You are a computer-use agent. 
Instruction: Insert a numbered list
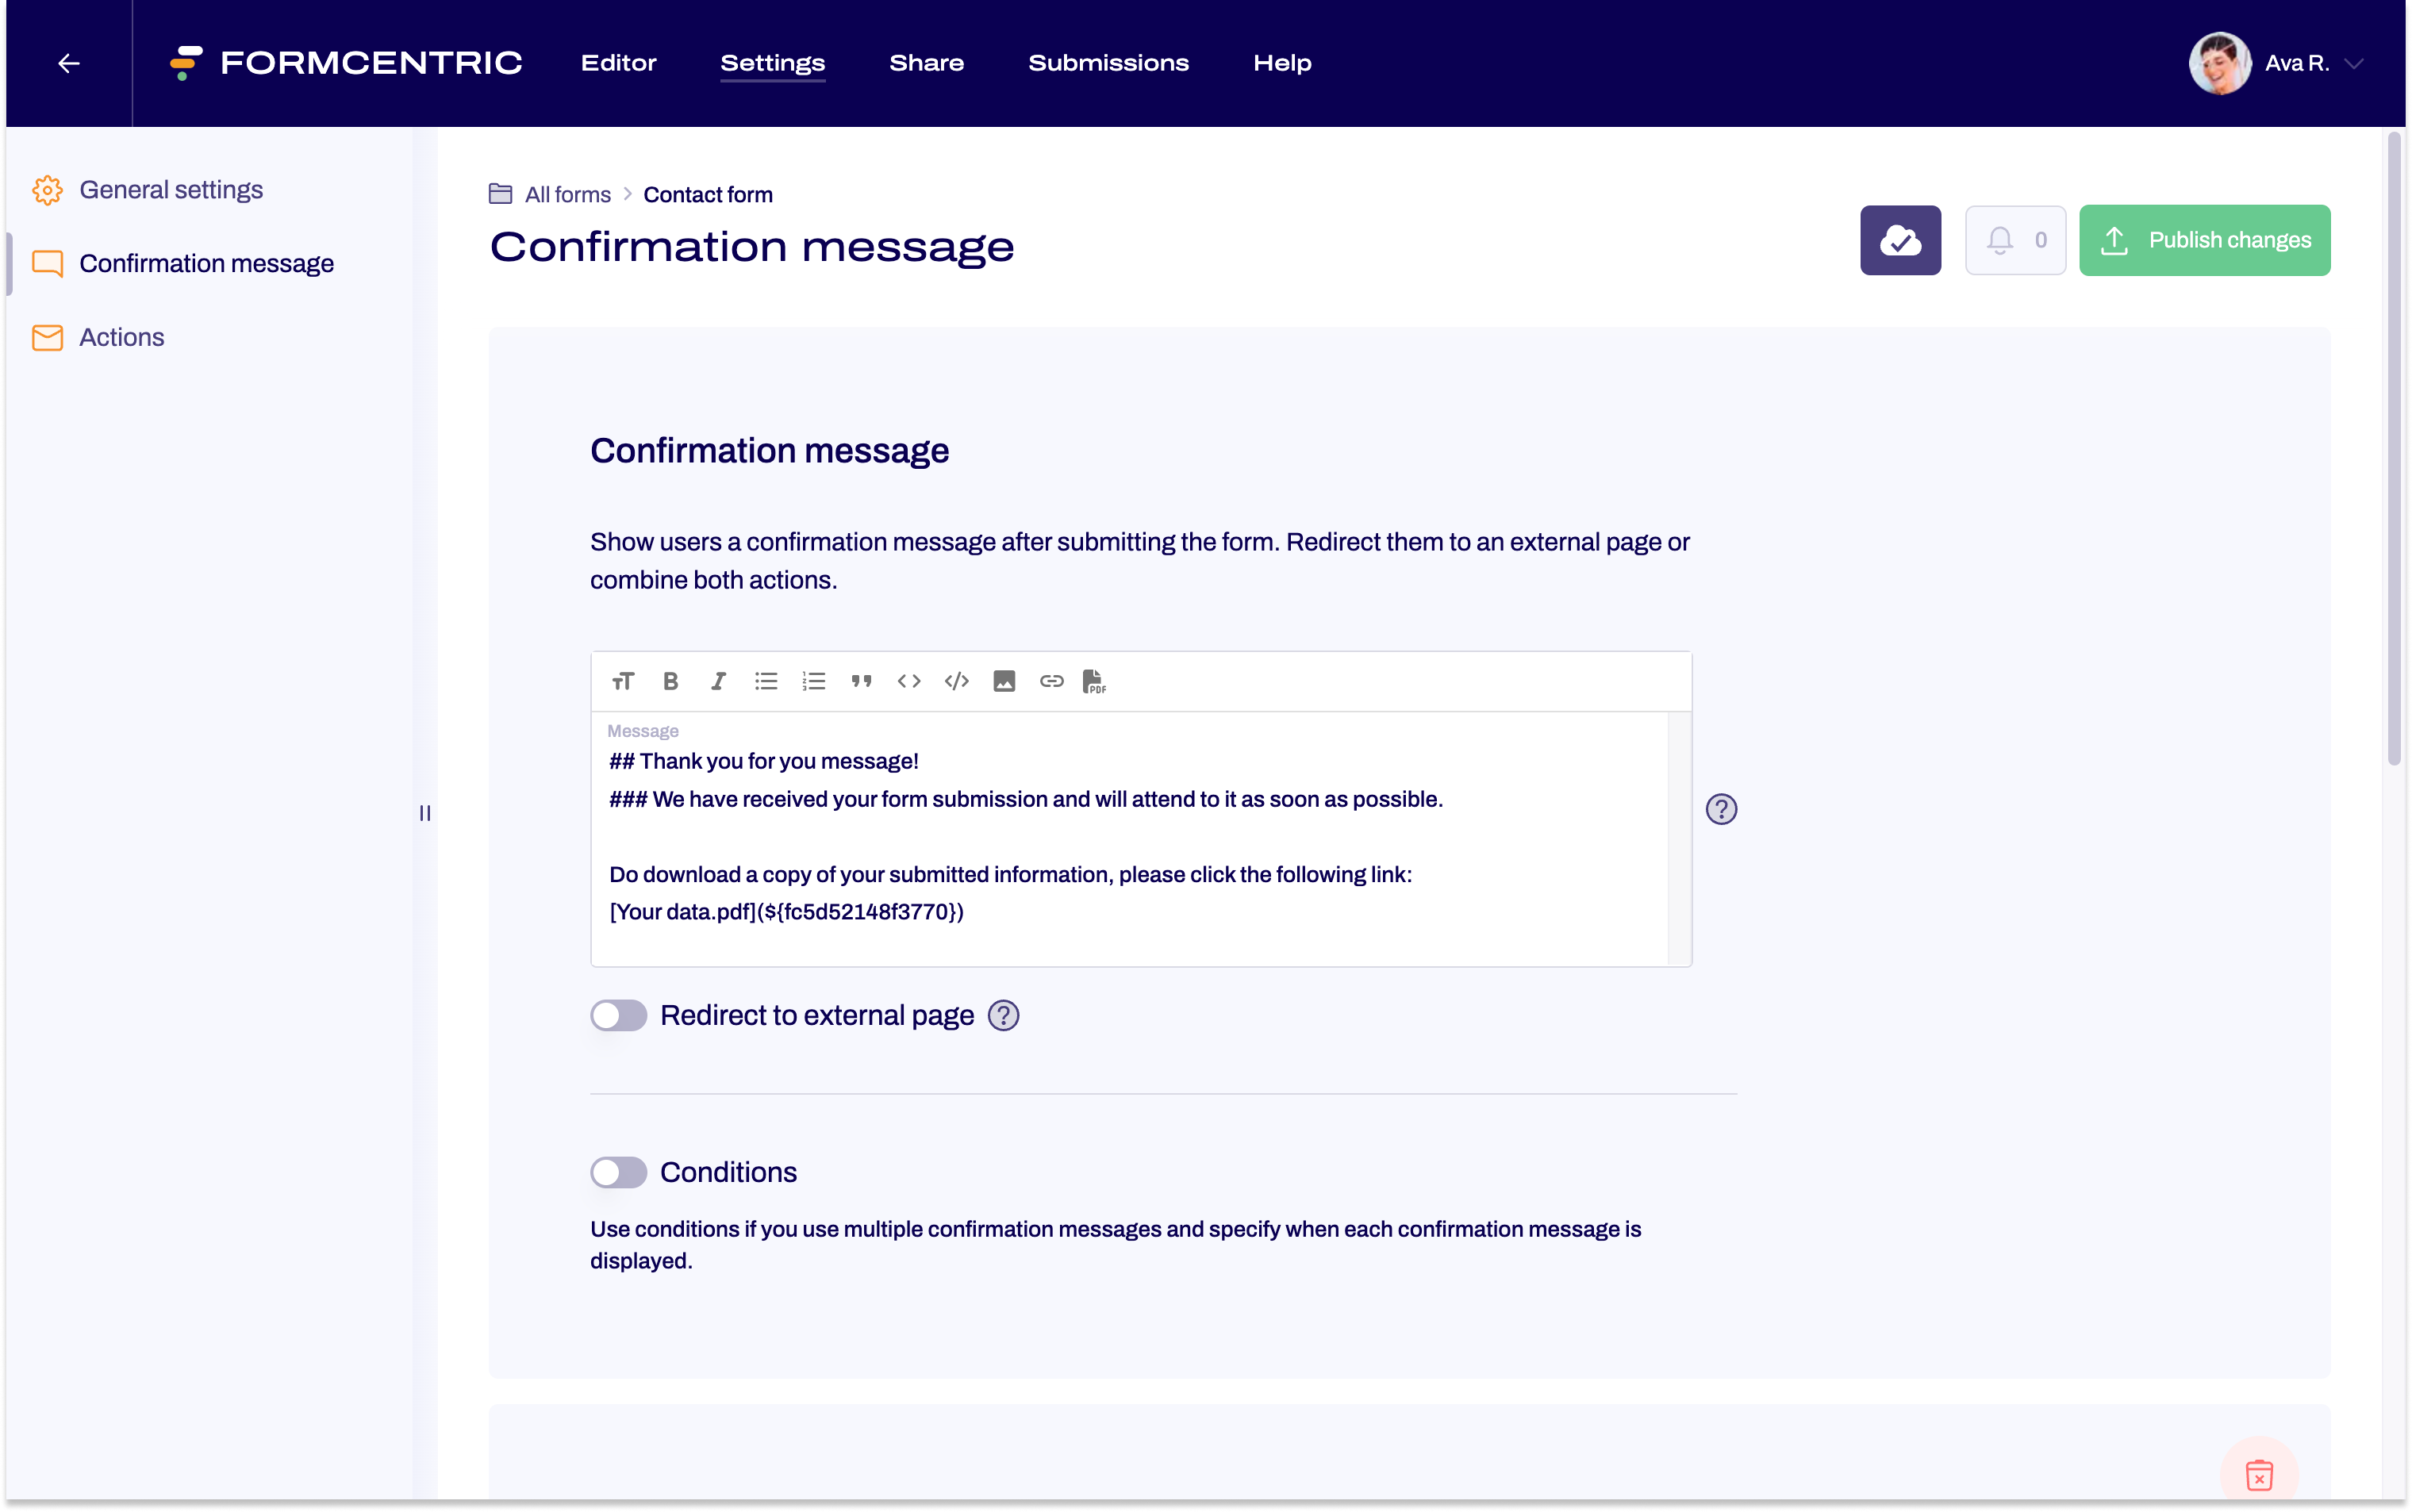pos(814,681)
